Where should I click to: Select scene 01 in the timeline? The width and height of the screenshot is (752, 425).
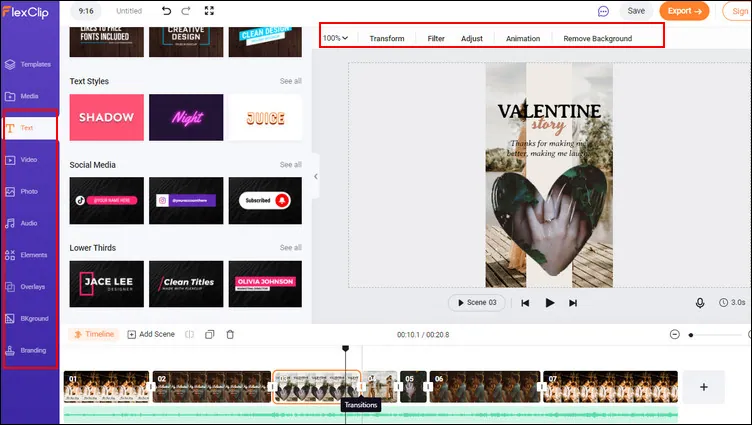[x=106, y=387]
